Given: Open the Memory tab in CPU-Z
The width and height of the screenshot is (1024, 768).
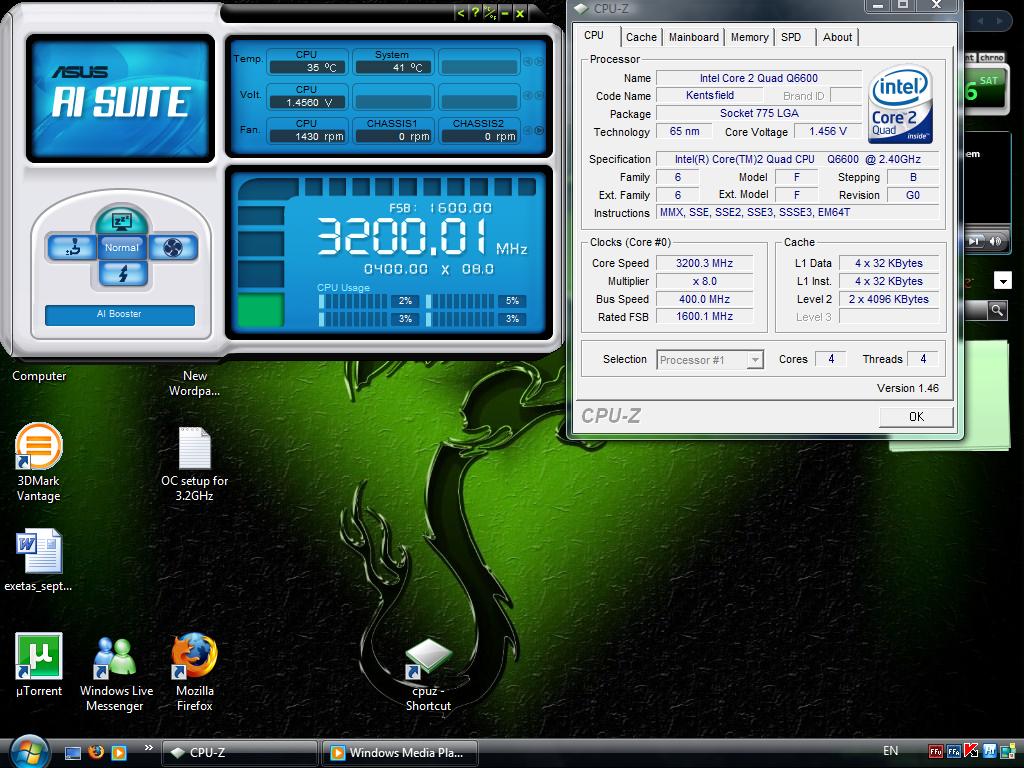Looking at the screenshot, I should [x=749, y=37].
